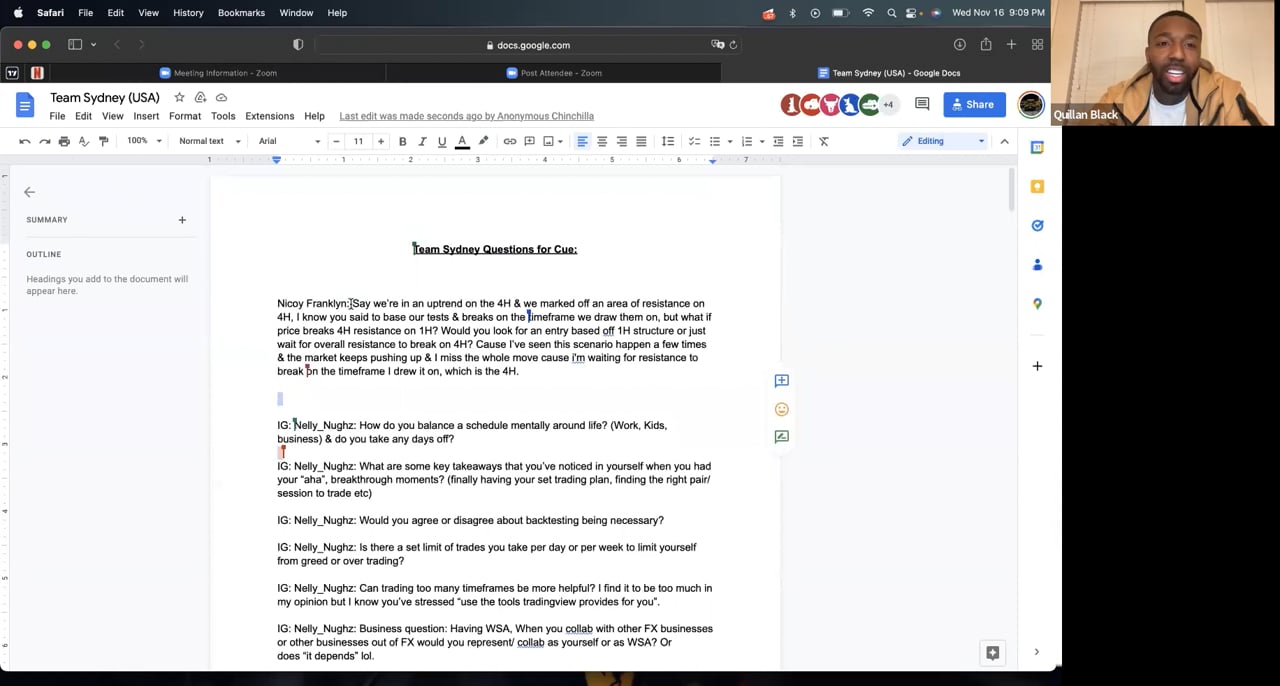Open the Help menu in Google Docs
This screenshot has width=1280, height=686.
point(314,116)
